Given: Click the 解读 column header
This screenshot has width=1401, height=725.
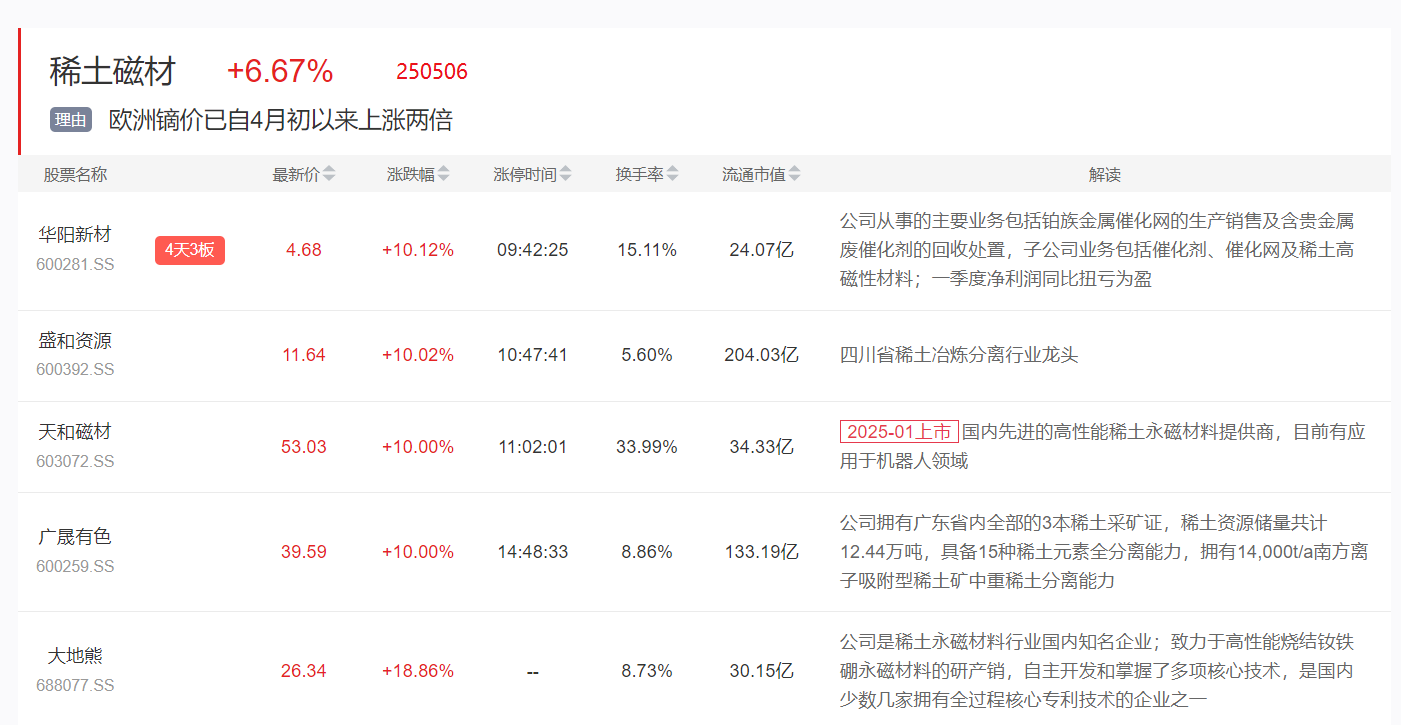Looking at the screenshot, I should (x=1105, y=174).
